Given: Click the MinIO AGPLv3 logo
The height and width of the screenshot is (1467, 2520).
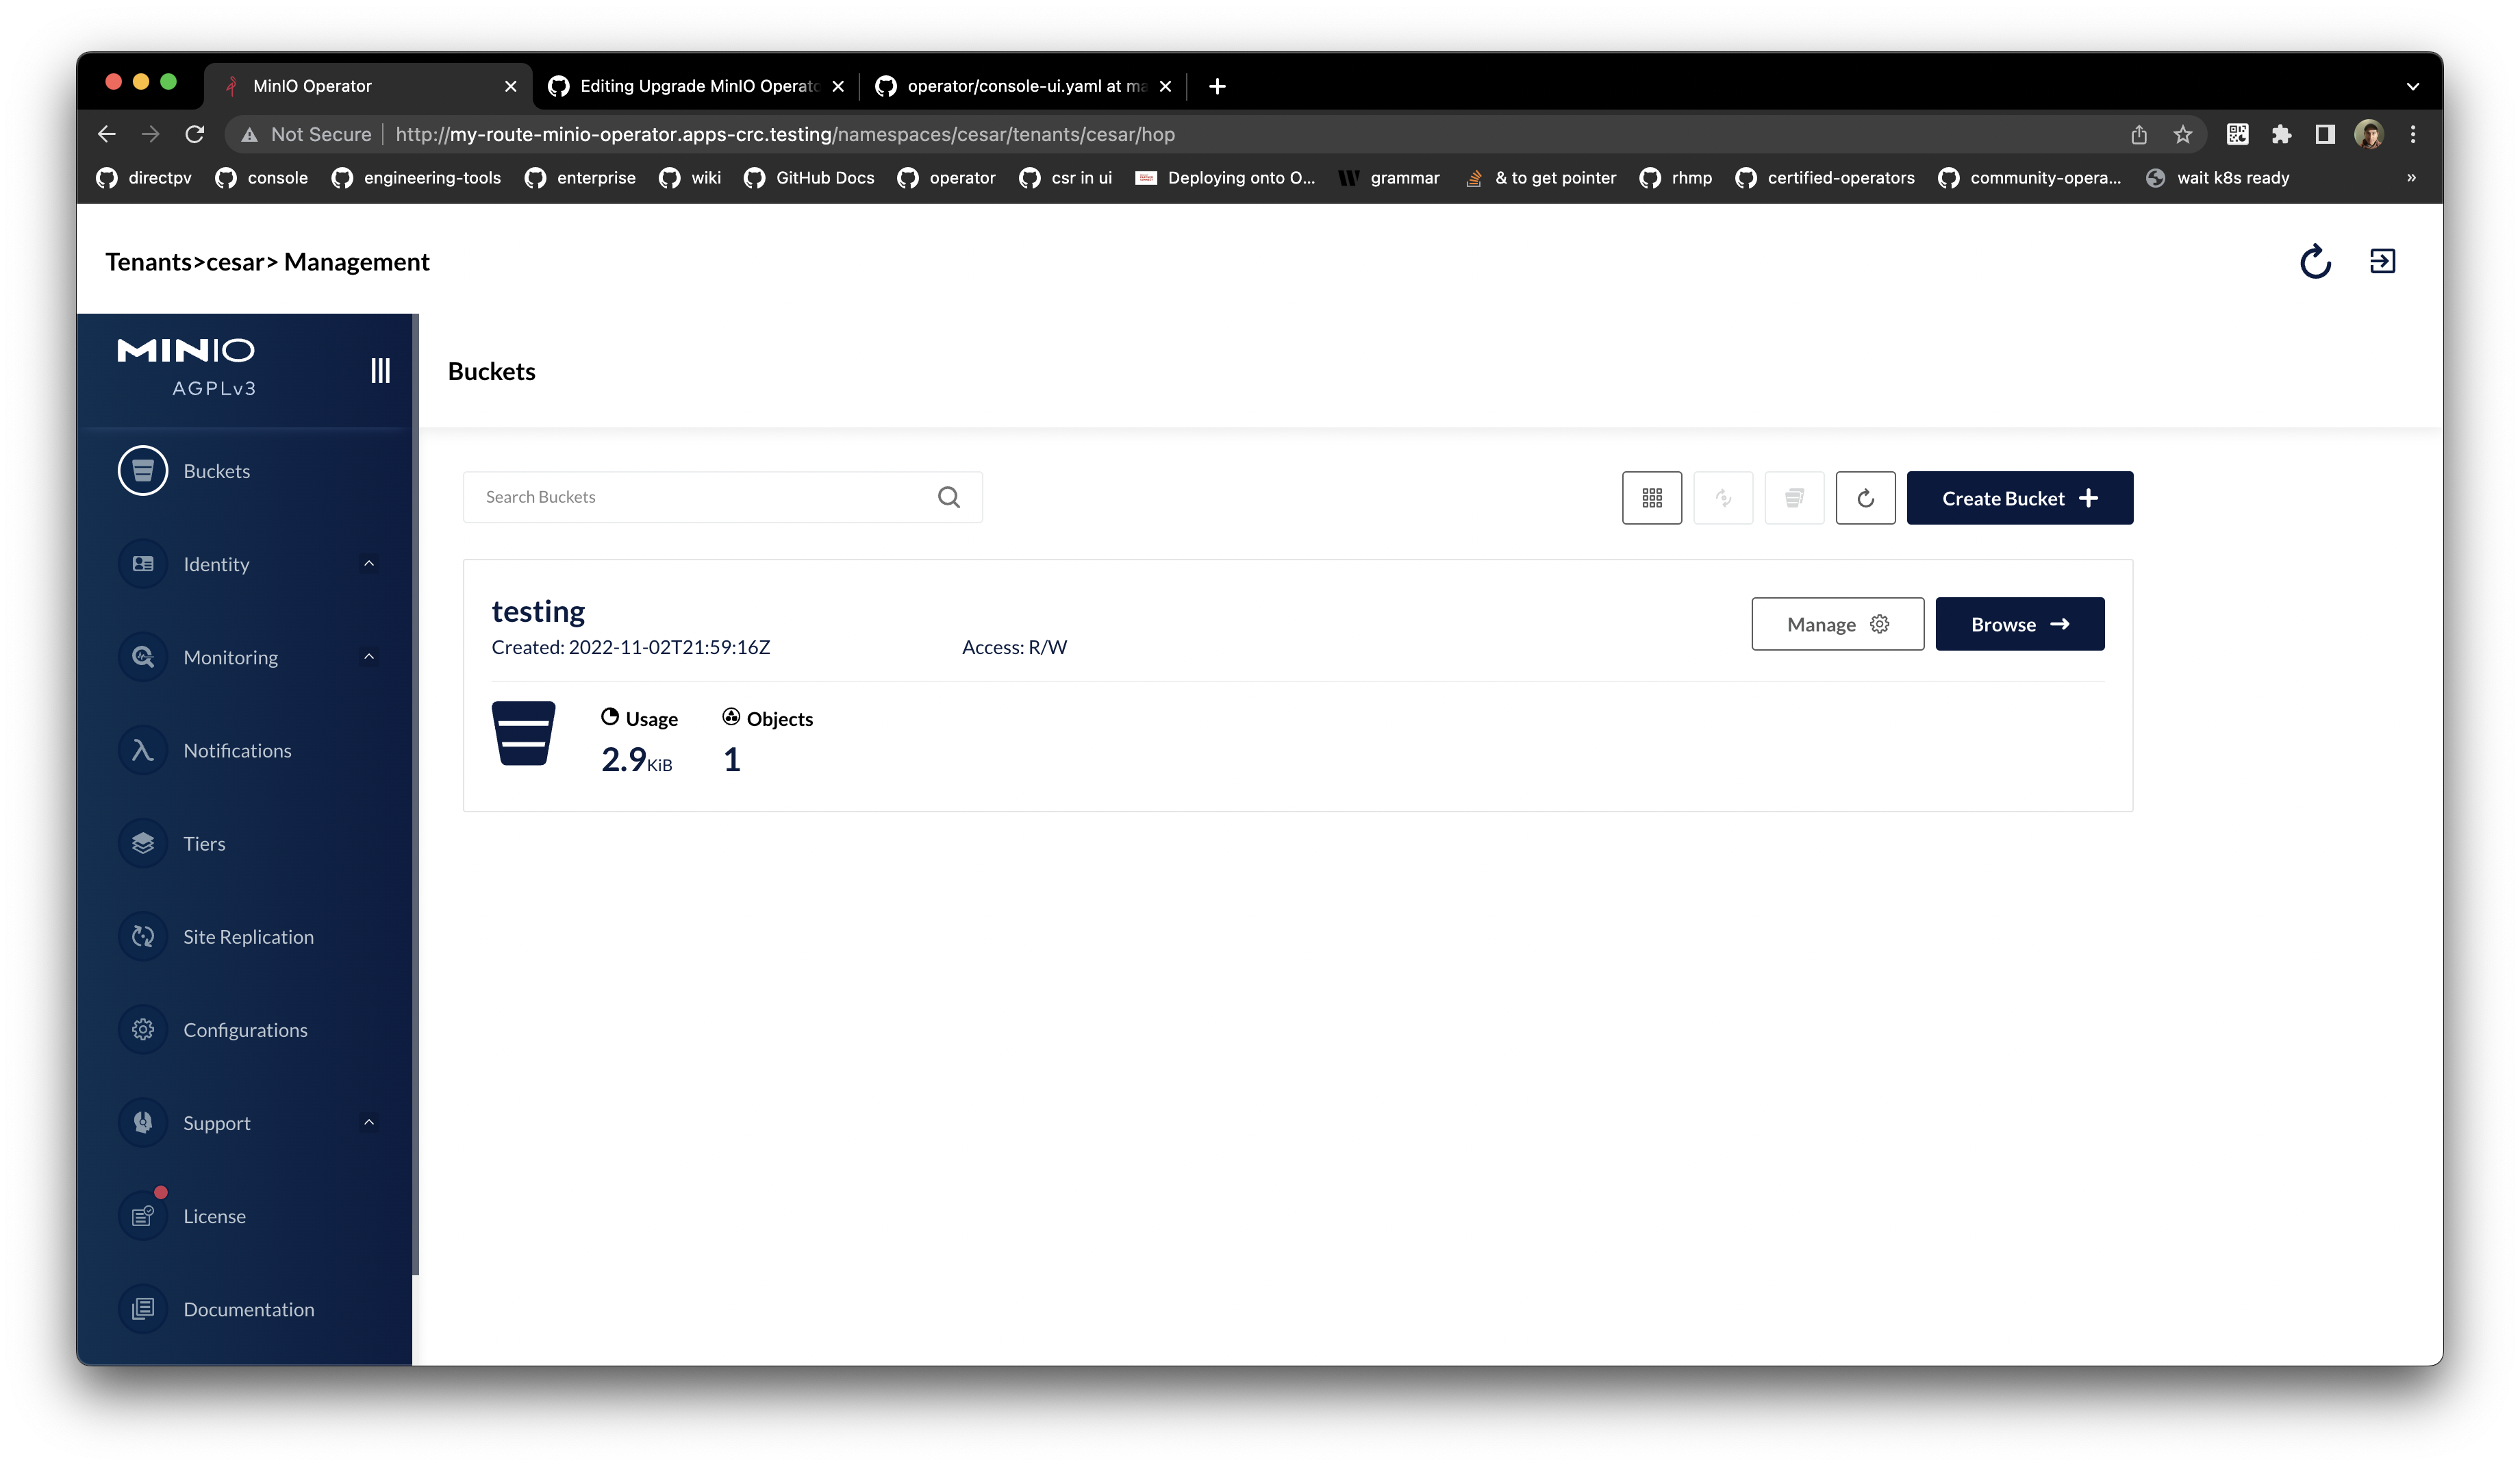Looking at the screenshot, I should pos(187,367).
